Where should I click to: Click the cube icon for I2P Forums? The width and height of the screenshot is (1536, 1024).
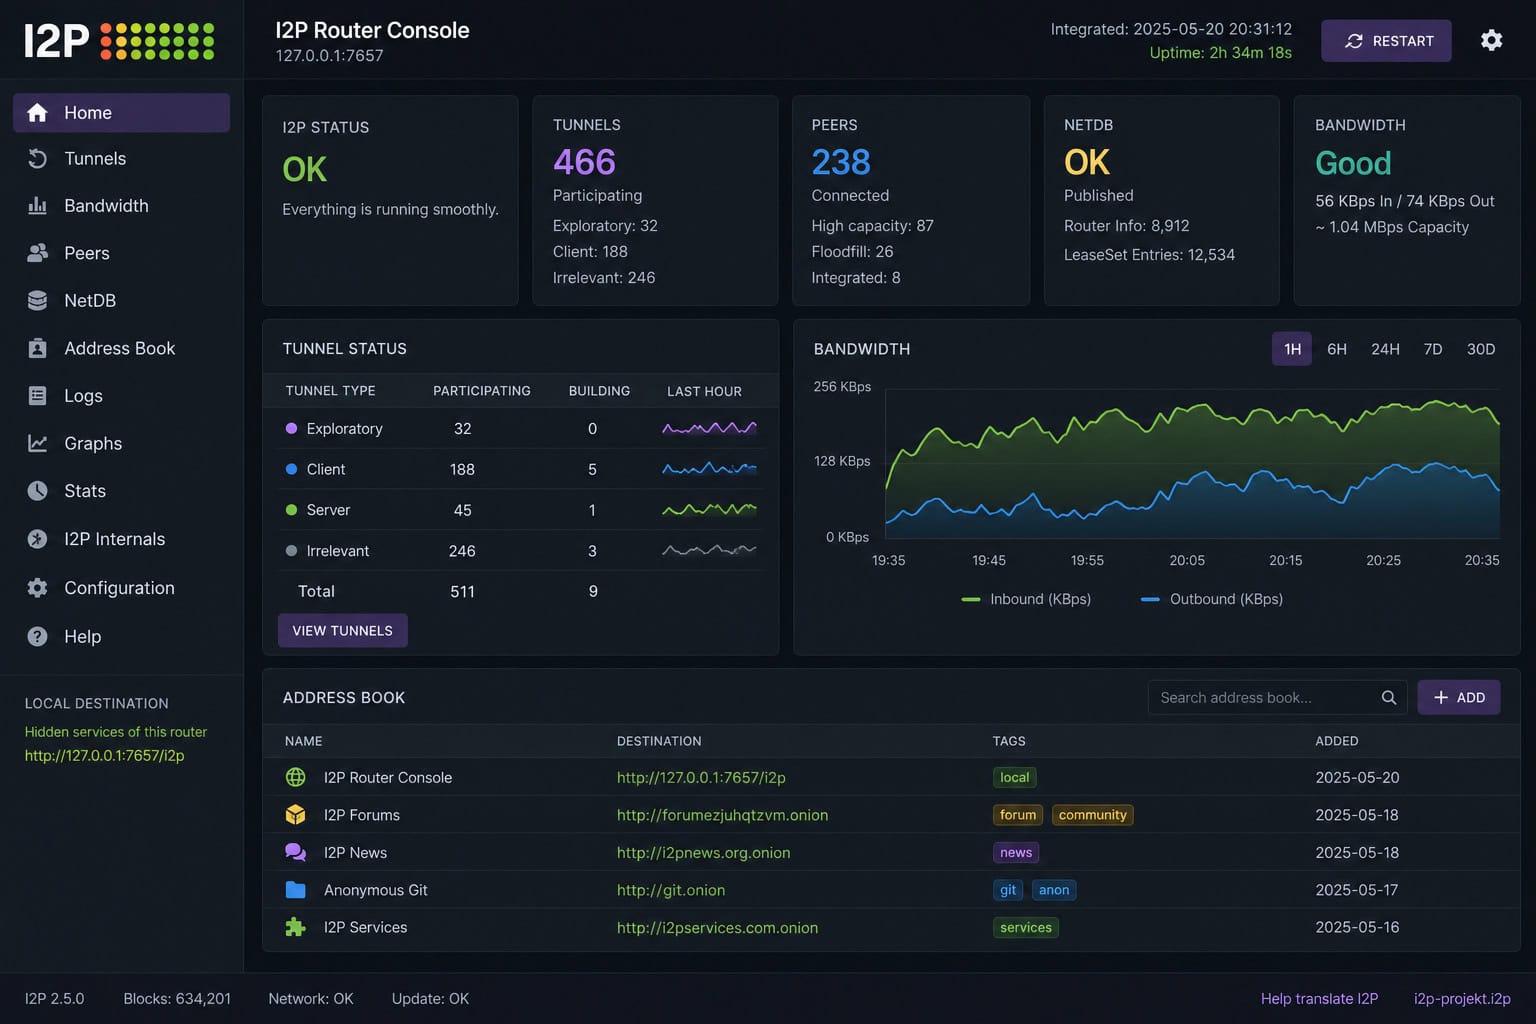[x=295, y=815]
